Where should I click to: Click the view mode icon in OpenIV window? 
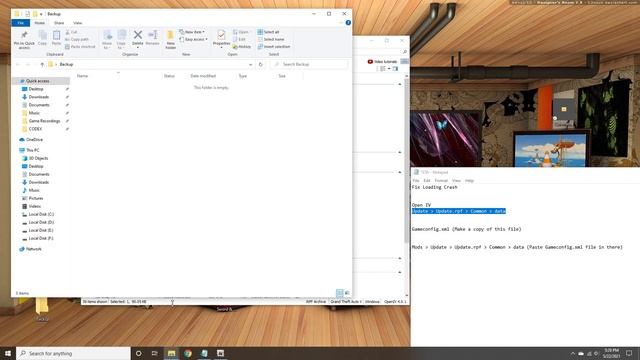tap(382, 69)
